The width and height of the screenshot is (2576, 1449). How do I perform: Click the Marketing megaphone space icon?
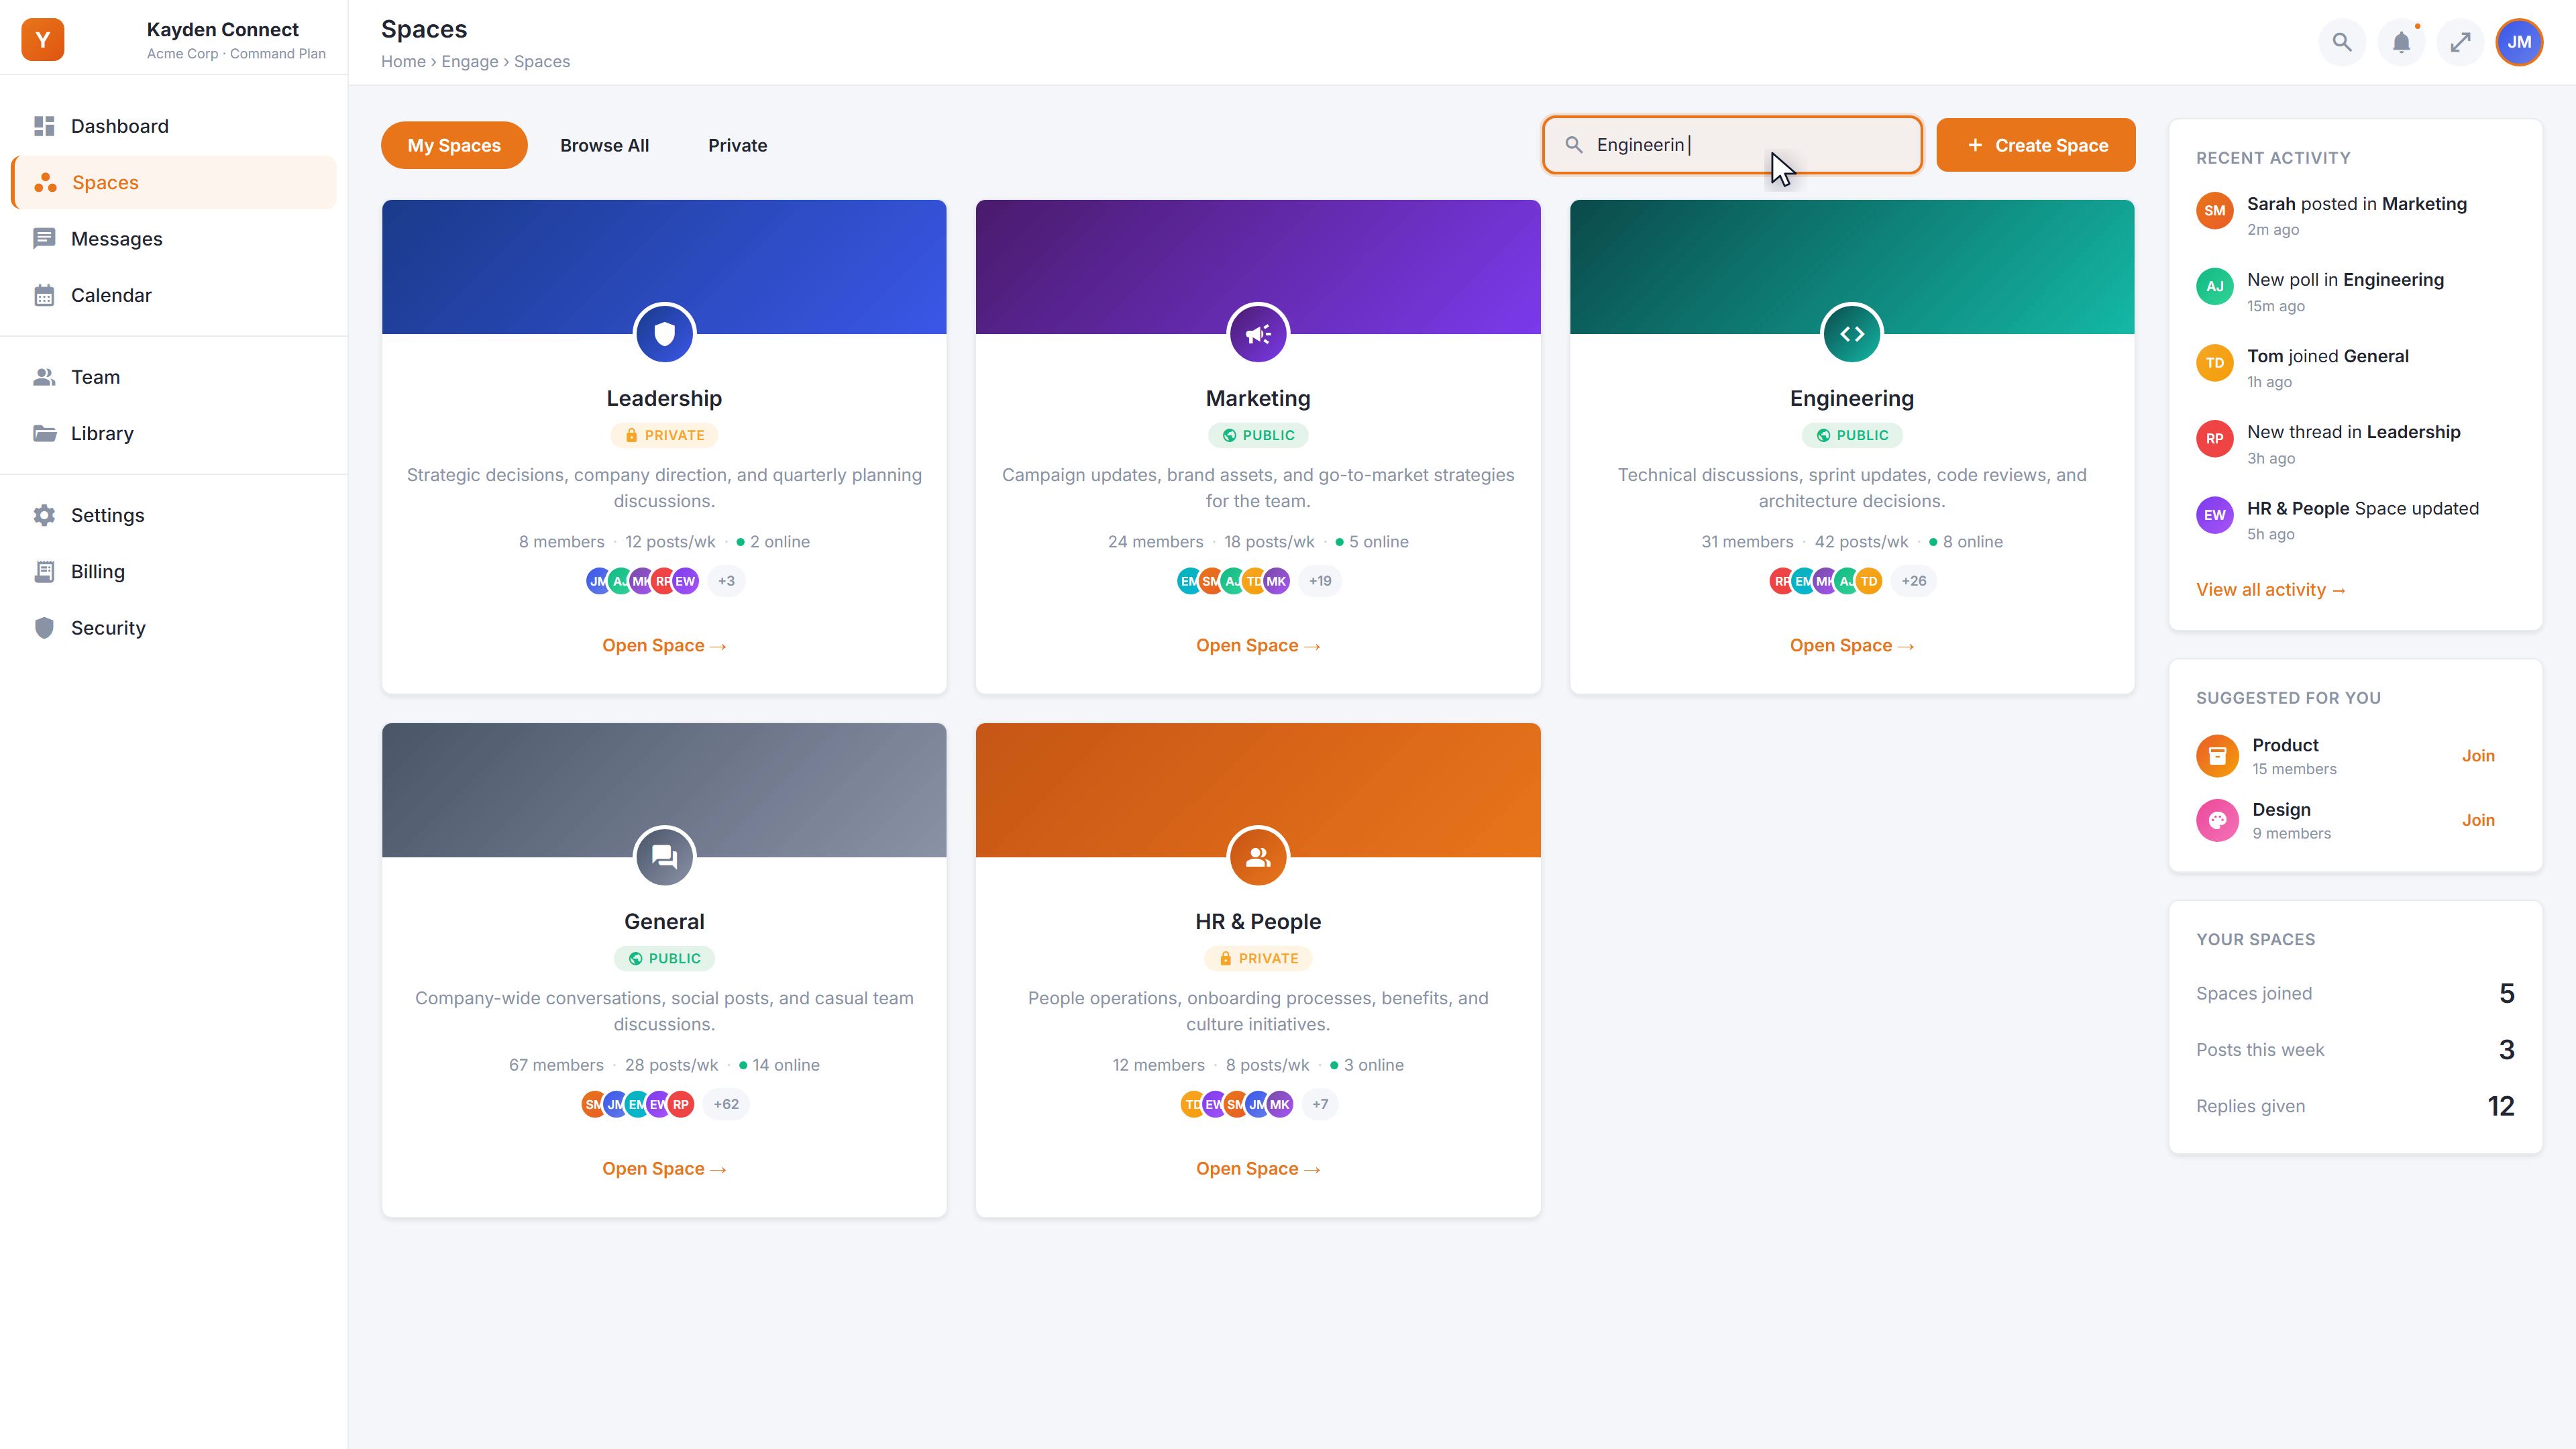[x=1258, y=334]
